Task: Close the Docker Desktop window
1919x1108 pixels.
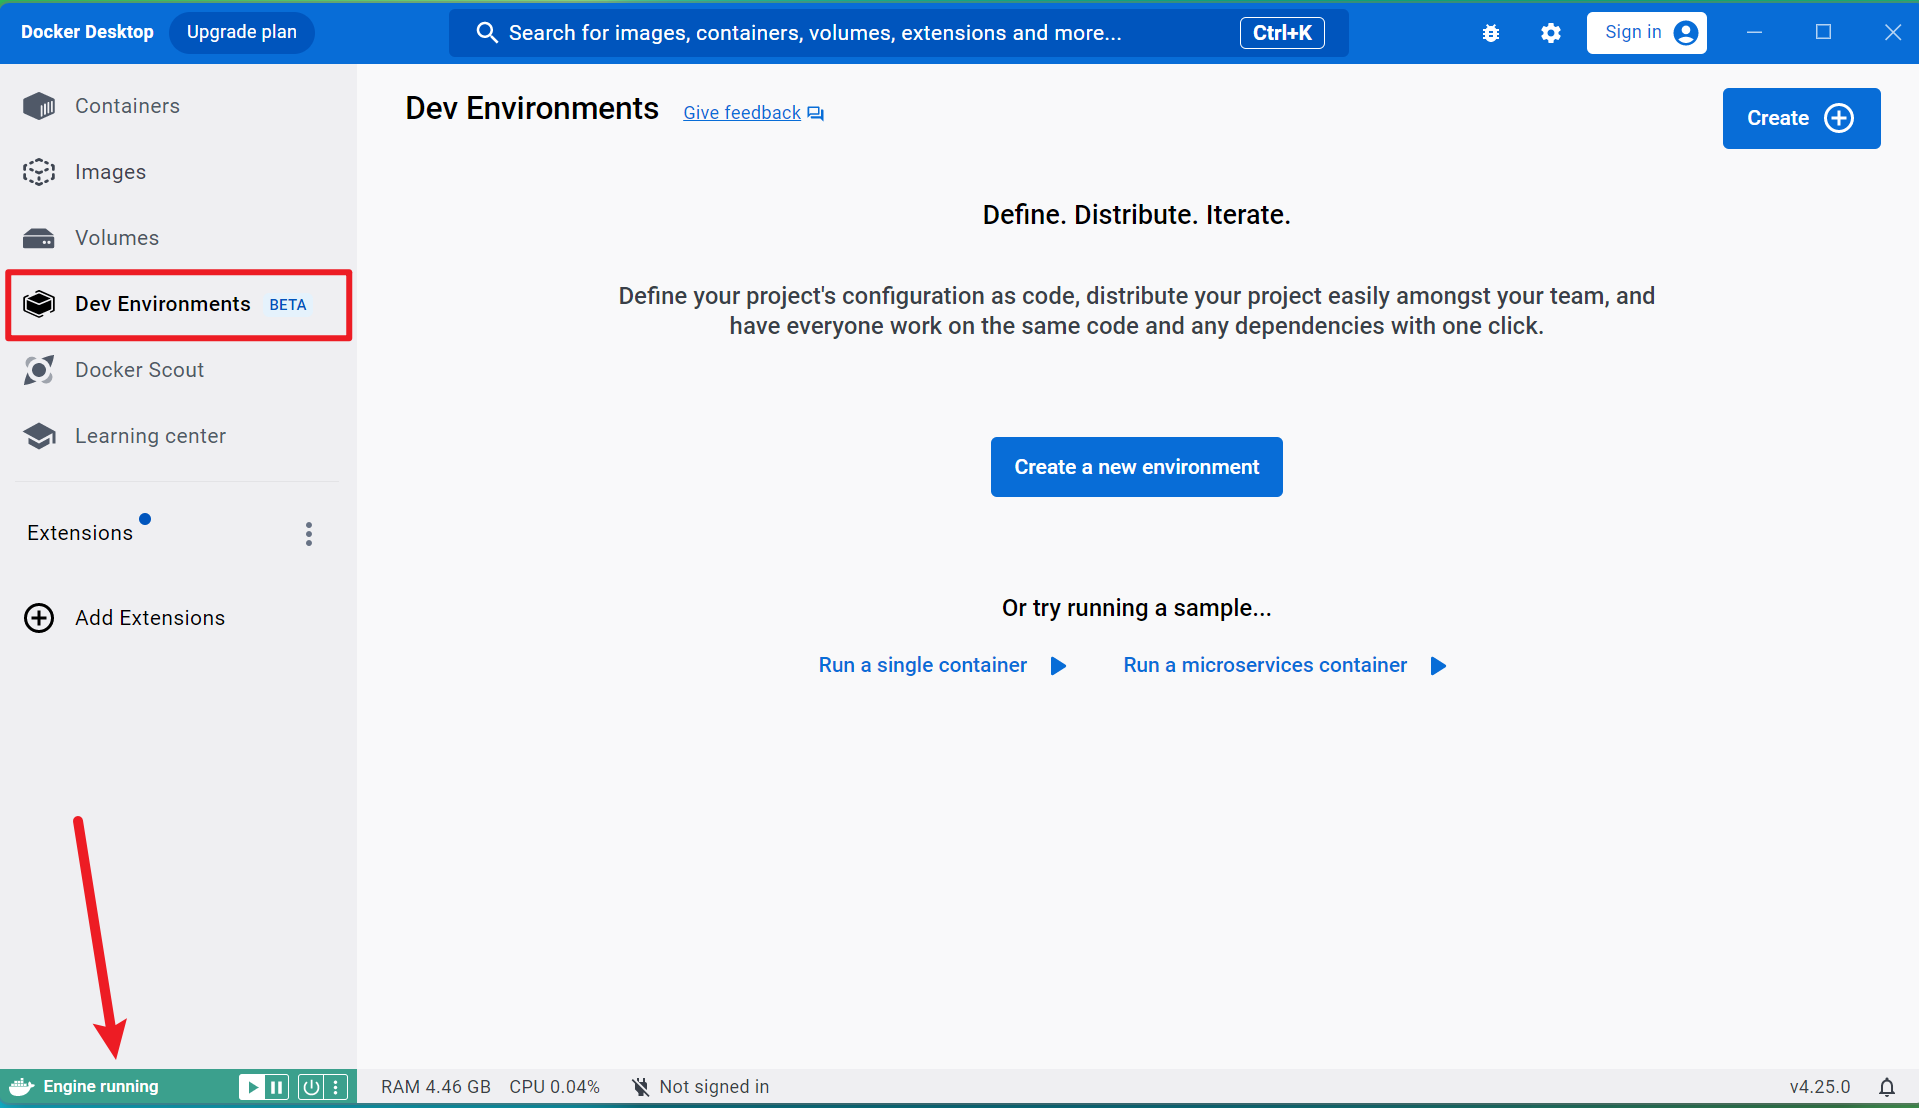Action: point(1892,32)
